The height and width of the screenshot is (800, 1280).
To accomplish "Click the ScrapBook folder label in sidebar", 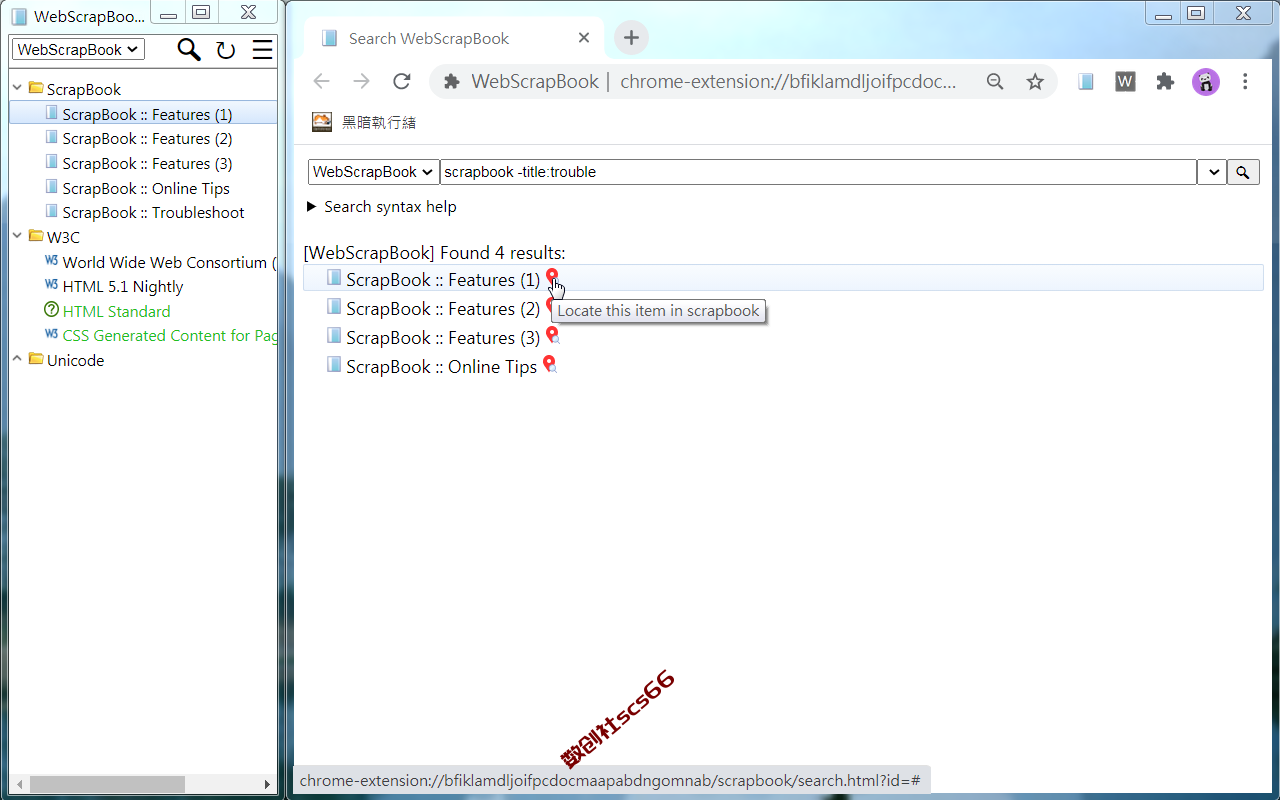I will tap(84, 89).
